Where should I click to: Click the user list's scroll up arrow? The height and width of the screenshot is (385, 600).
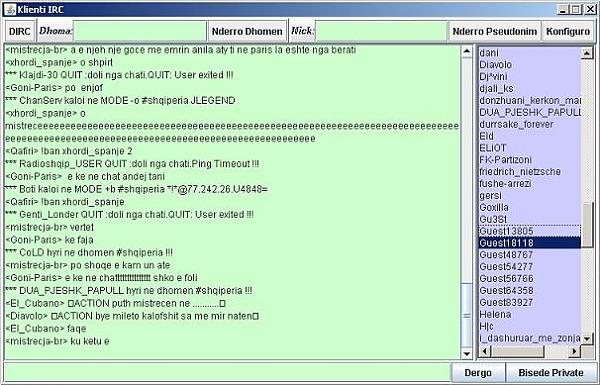coord(587,53)
